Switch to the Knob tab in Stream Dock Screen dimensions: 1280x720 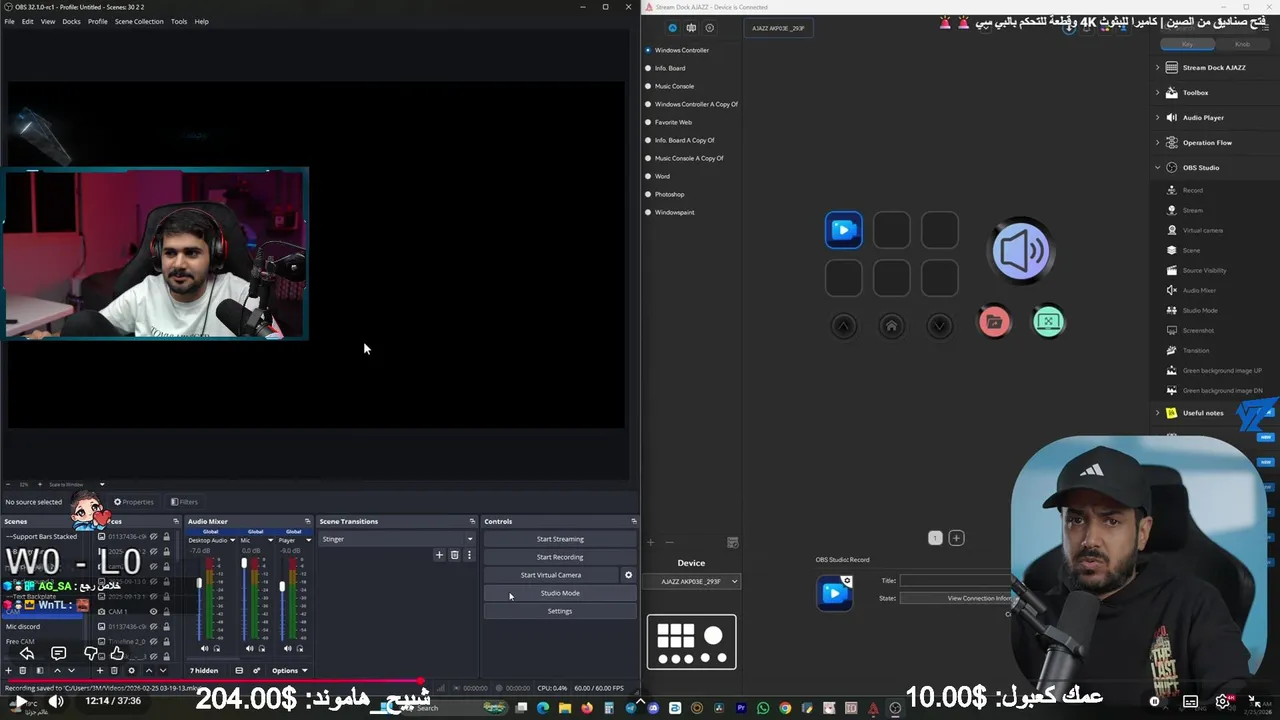pyautogui.click(x=1242, y=44)
